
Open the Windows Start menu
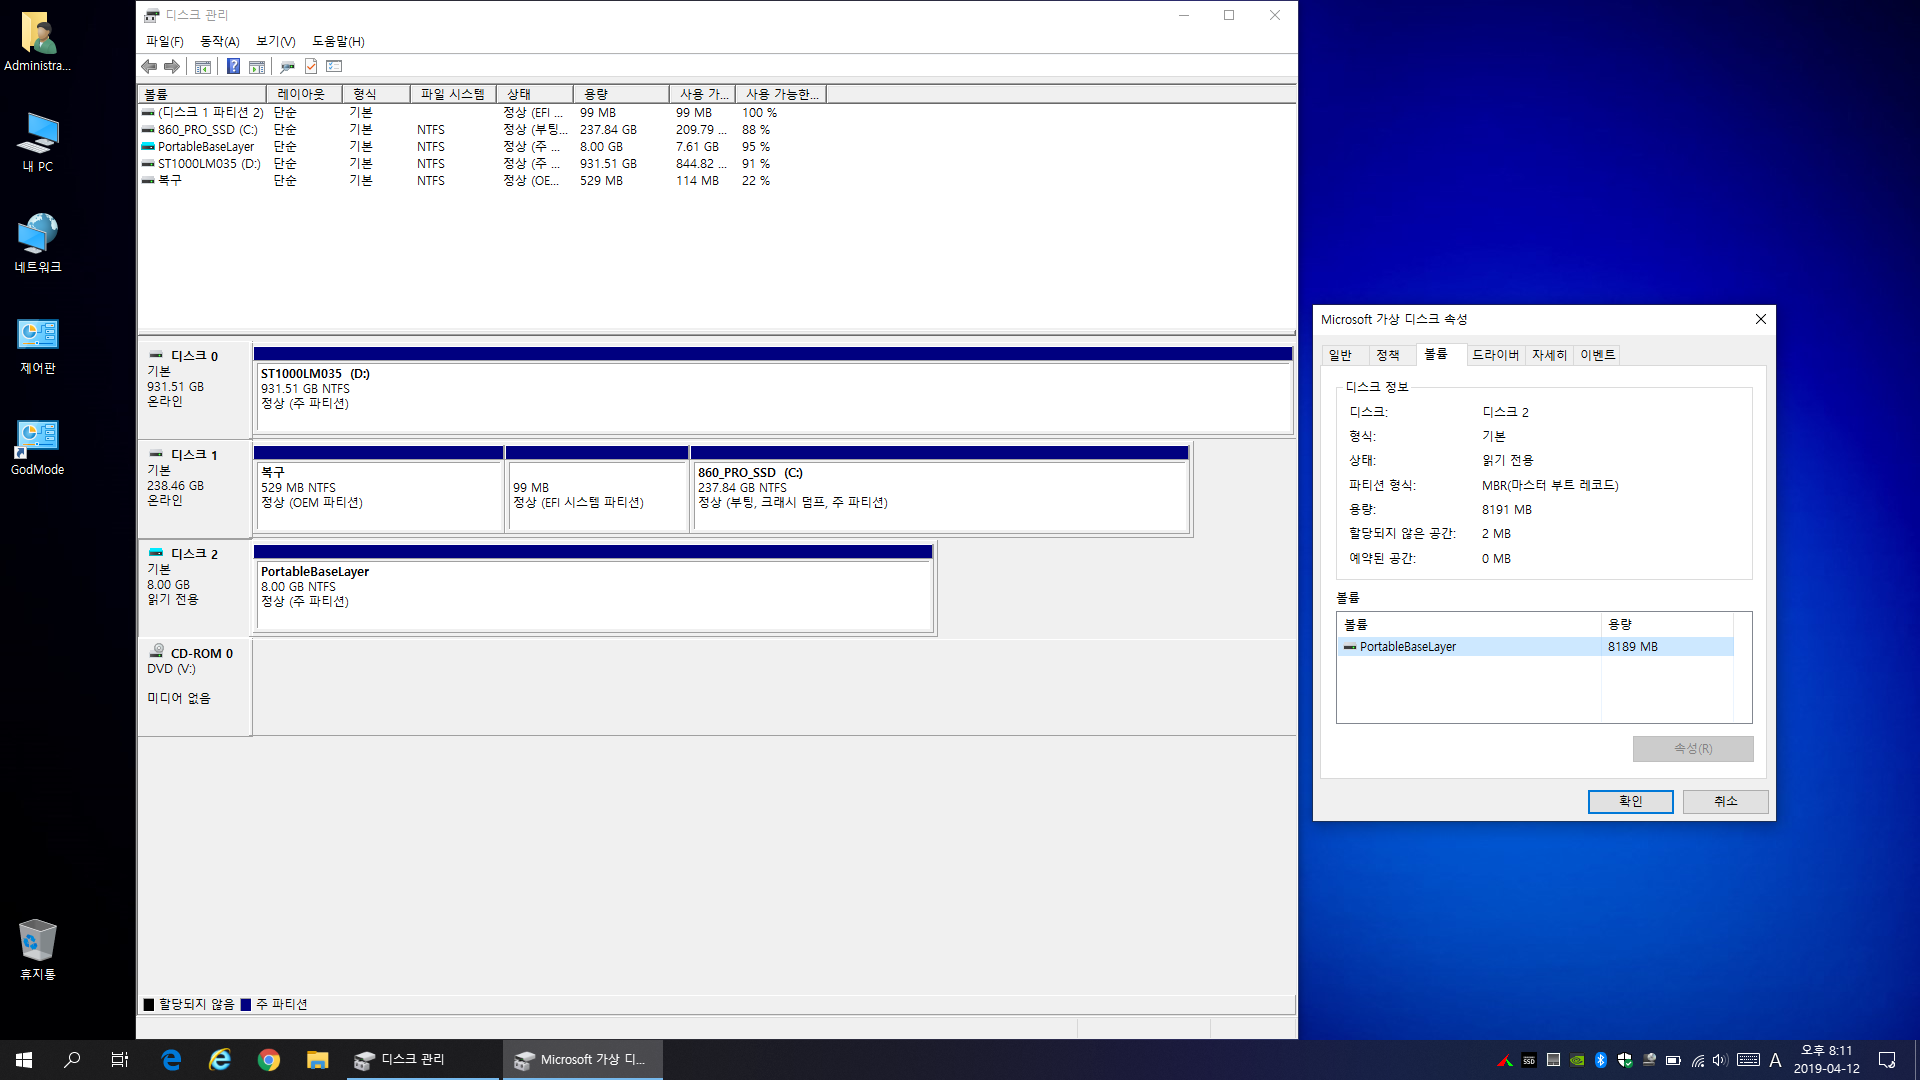pyautogui.click(x=24, y=1060)
